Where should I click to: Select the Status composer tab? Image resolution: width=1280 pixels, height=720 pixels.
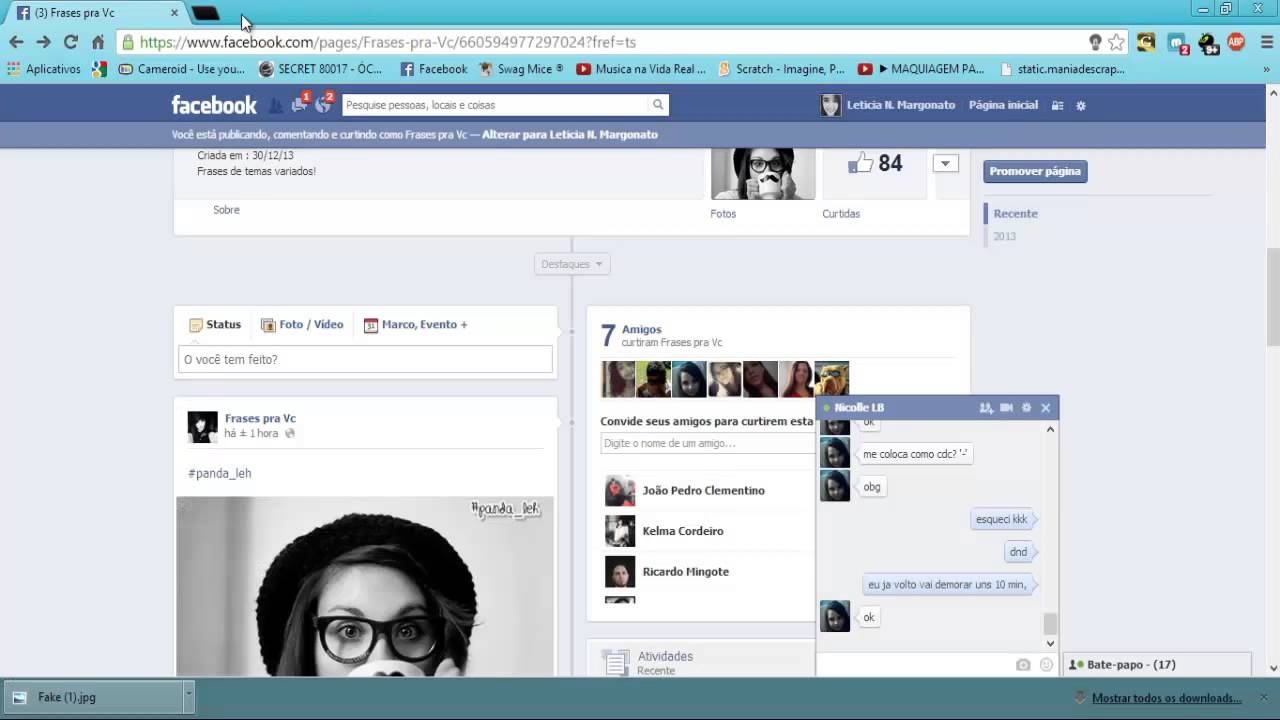[x=215, y=325]
